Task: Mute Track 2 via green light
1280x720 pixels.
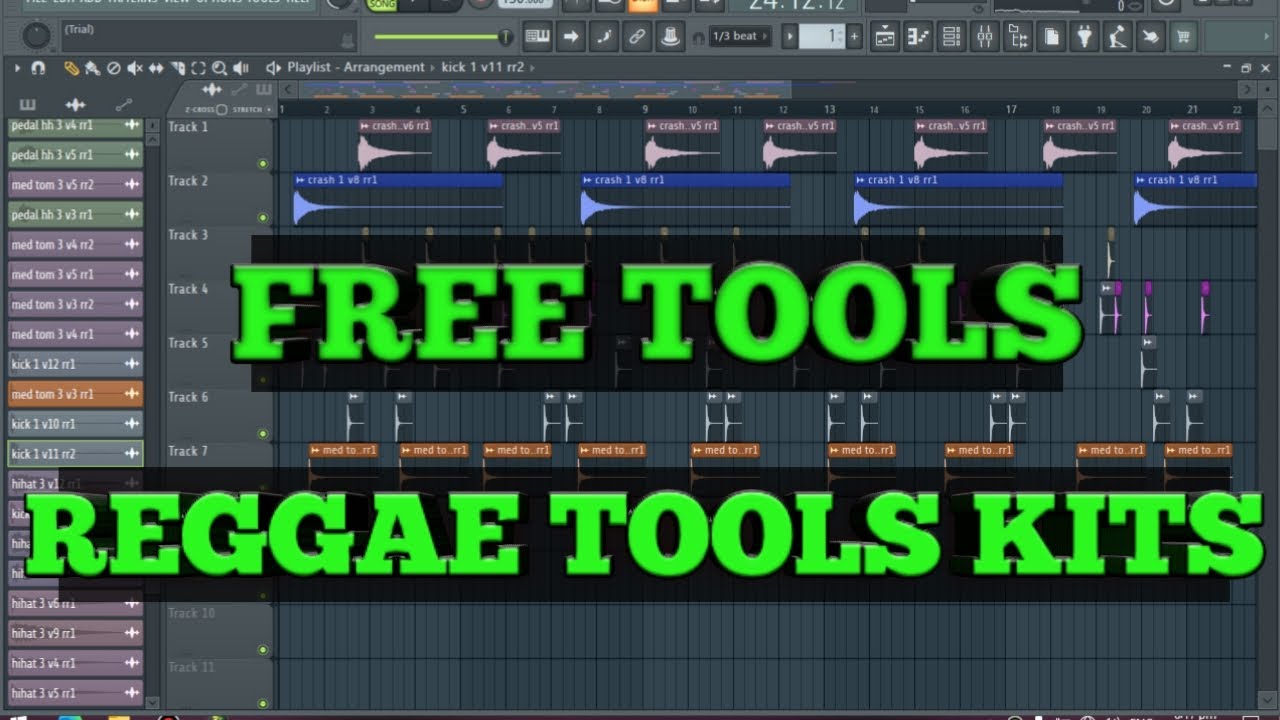Action: [263, 217]
